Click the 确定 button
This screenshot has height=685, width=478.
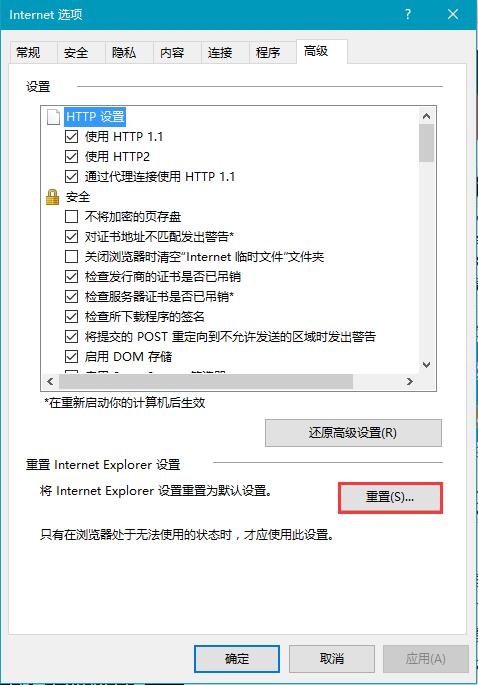tap(237, 659)
